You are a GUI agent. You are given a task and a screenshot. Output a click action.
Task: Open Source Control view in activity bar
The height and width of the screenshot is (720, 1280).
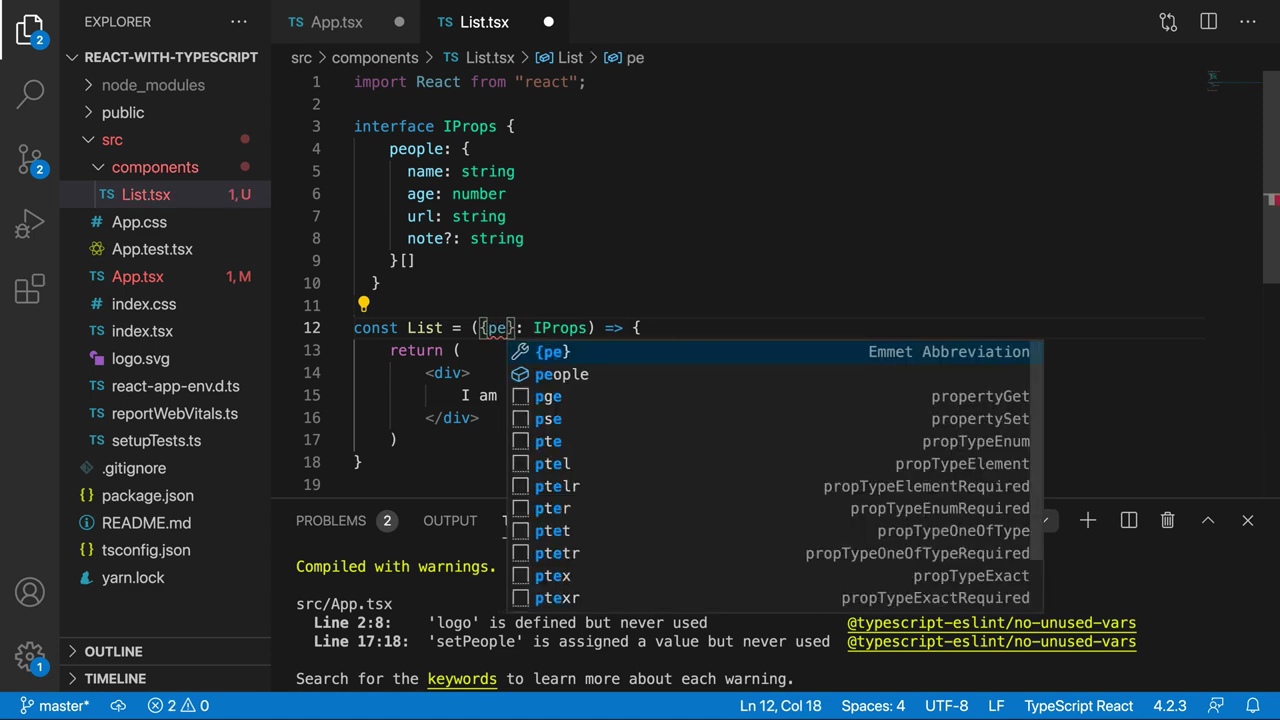click(x=30, y=158)
